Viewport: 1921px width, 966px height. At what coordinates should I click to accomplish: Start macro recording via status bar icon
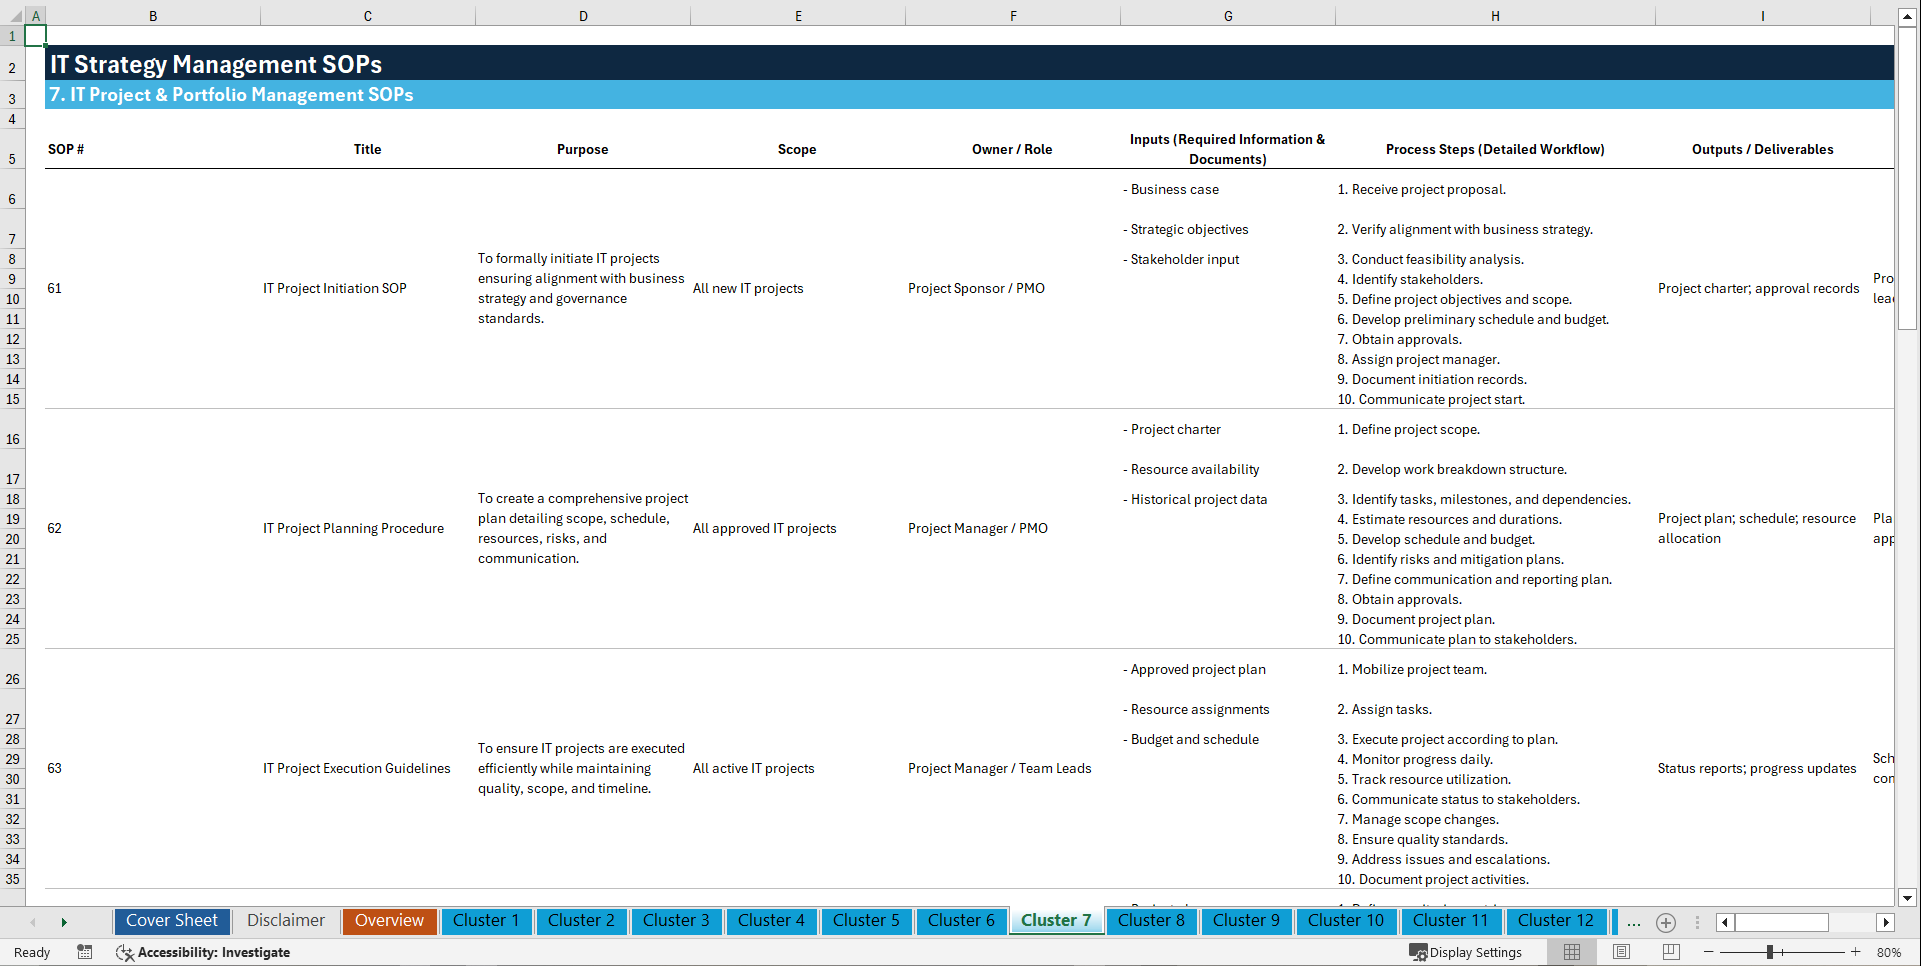point(85,952)
